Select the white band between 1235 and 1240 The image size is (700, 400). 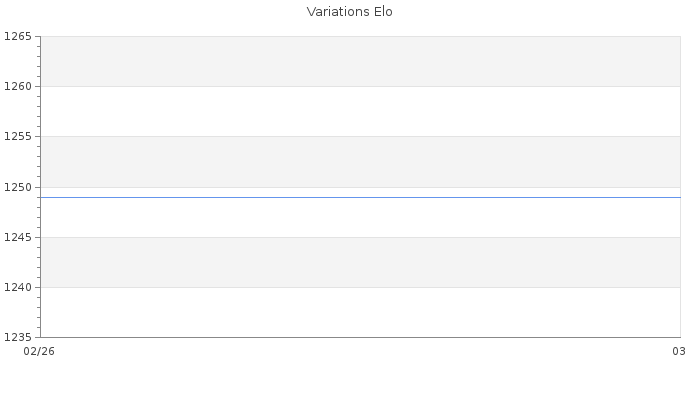[x=360, y=312]
